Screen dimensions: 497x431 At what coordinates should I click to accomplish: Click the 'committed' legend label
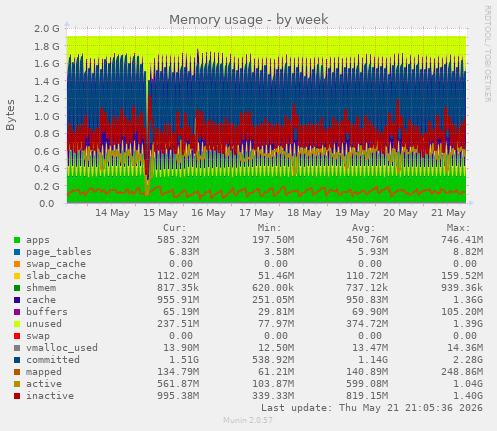pos(53,360)
